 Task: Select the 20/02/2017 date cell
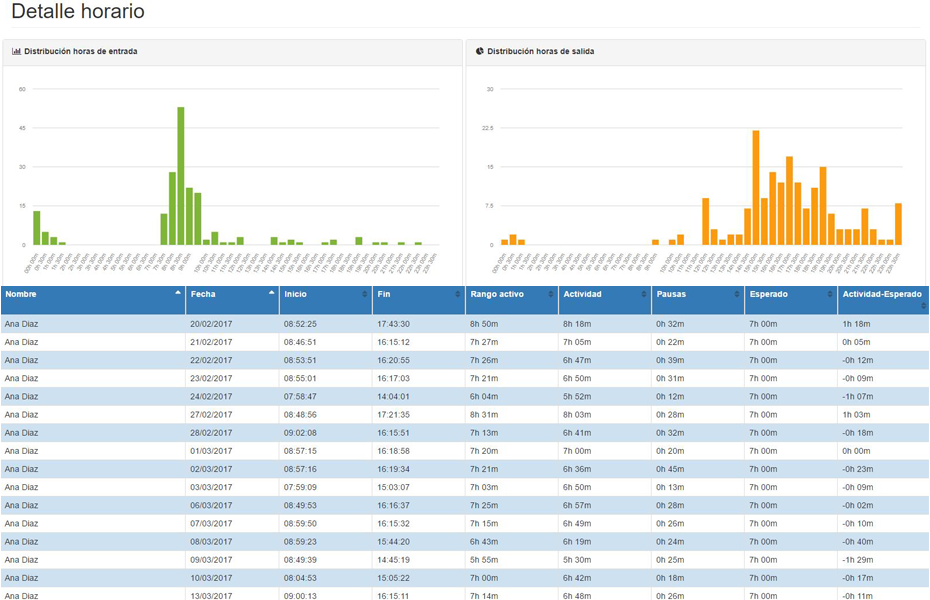211,324
